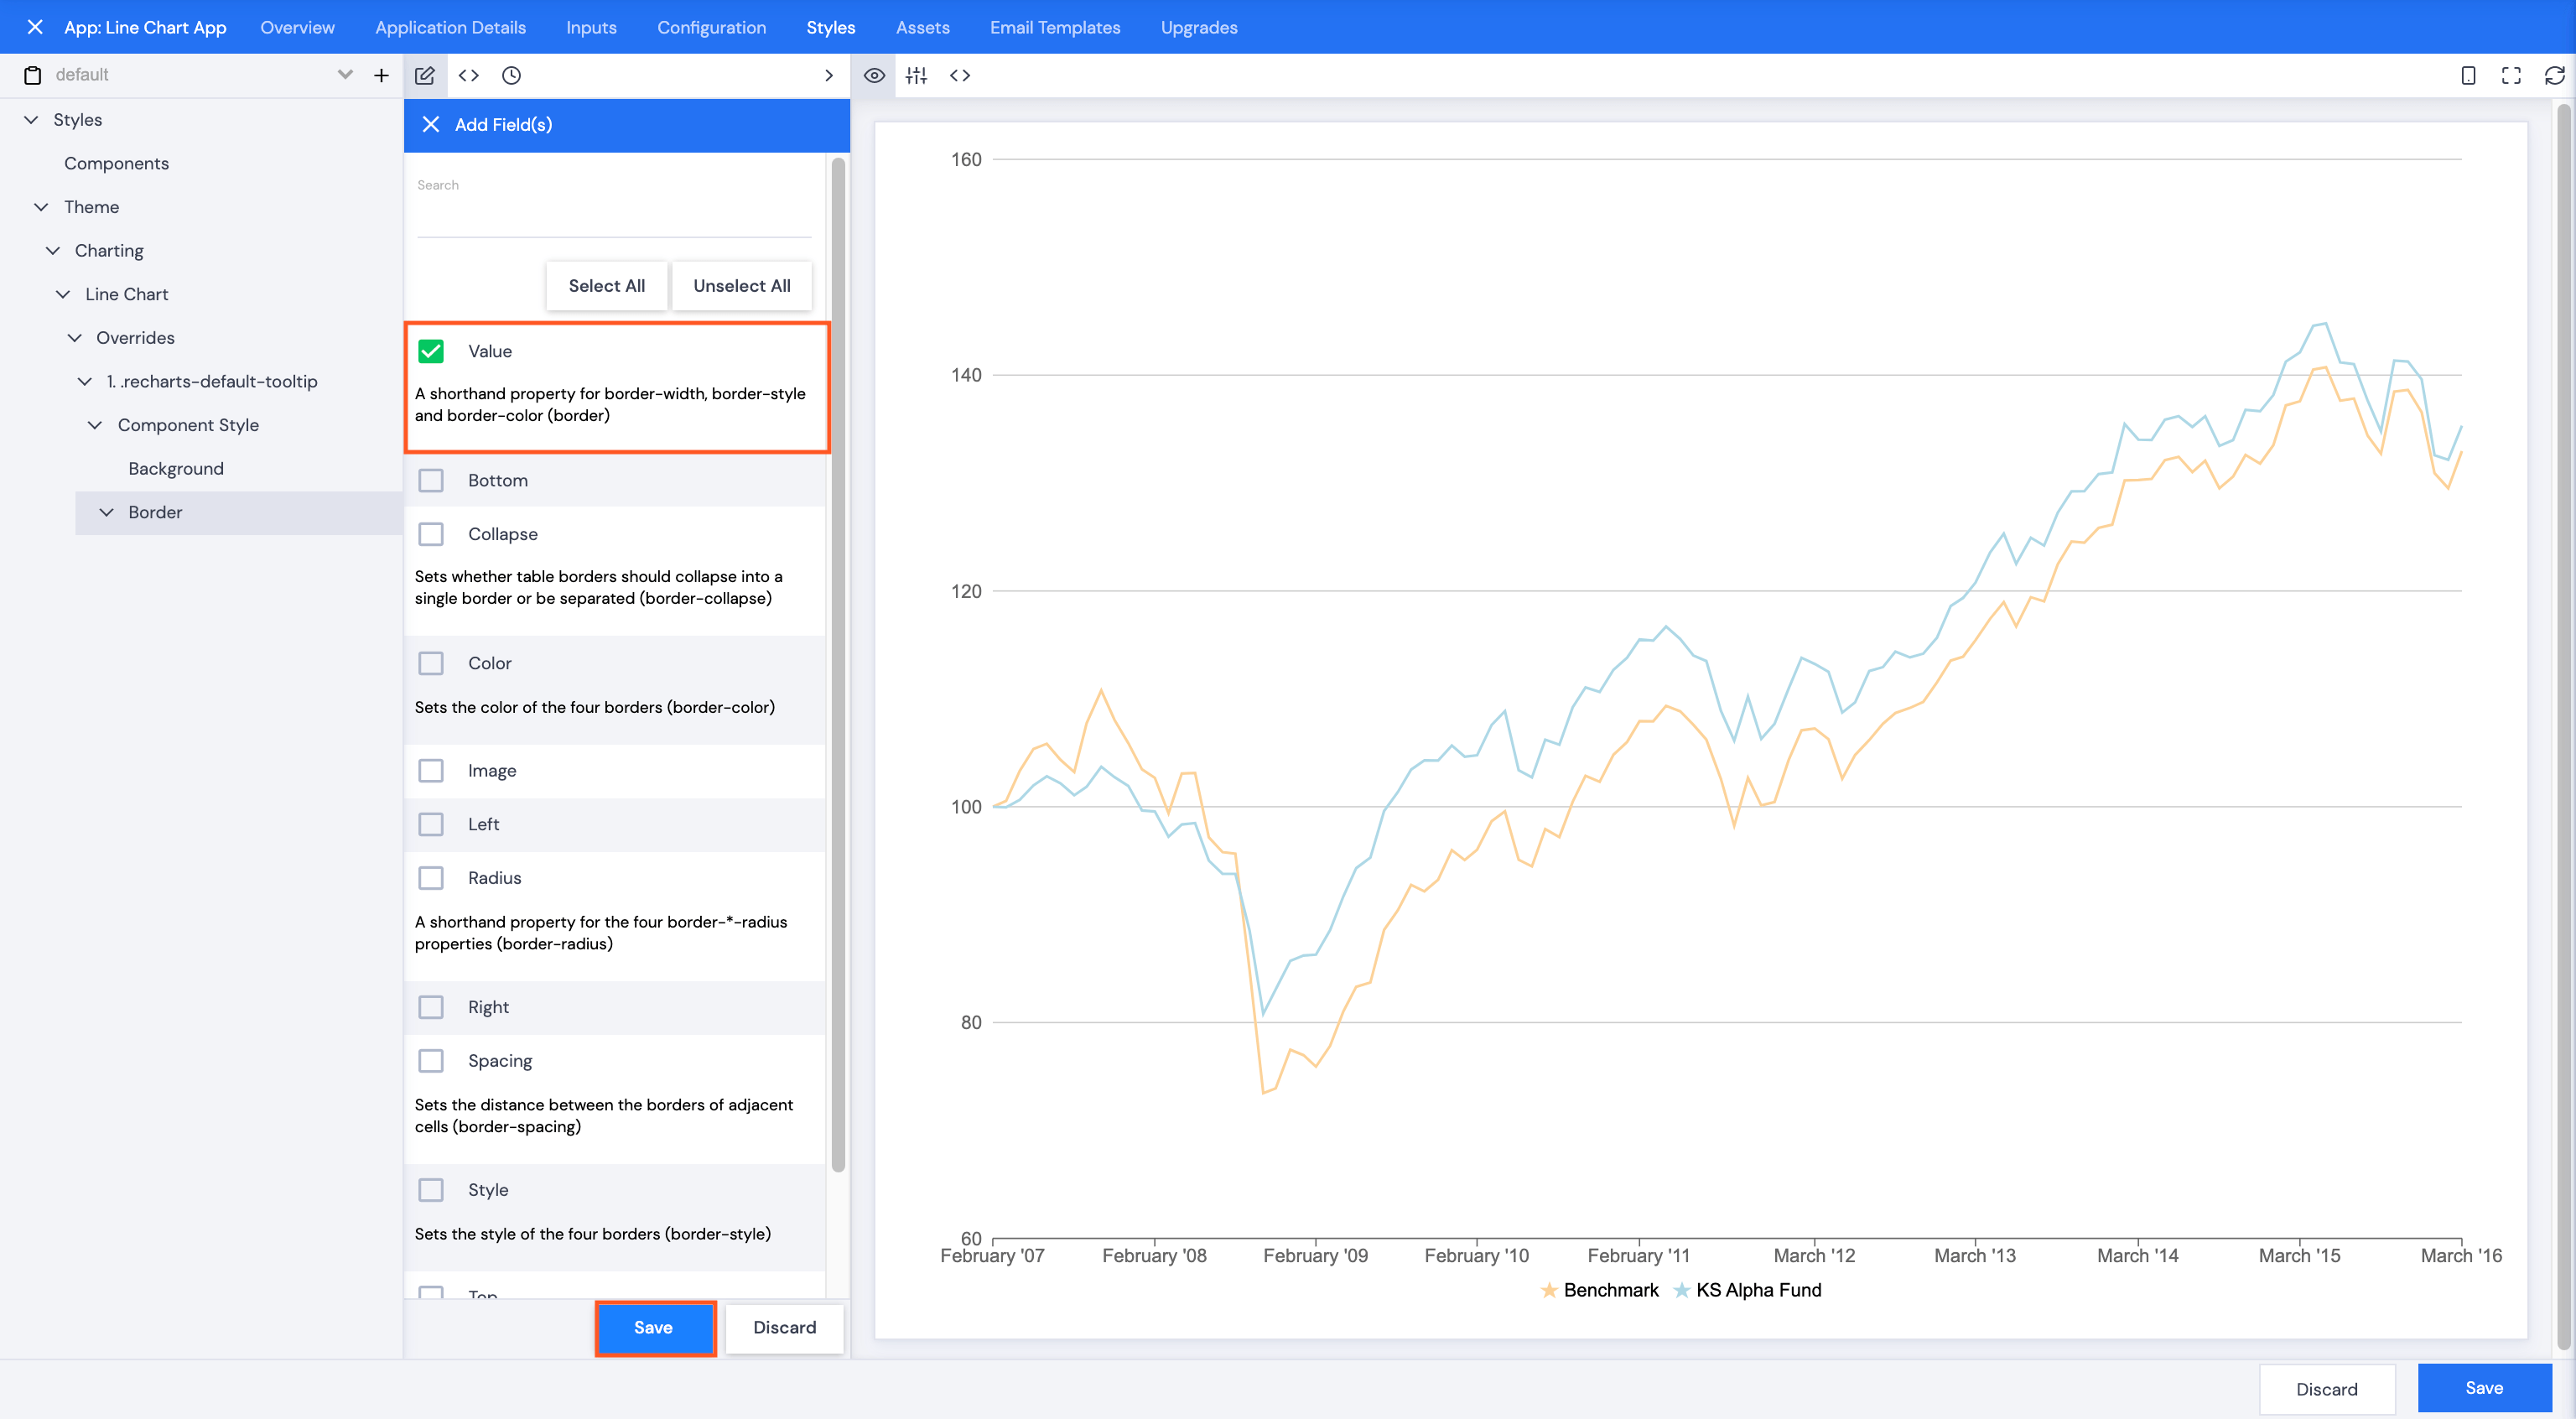Collapse the Line Chart tree section
This screenshot has width=2576, height=1419.
[62, 294]
